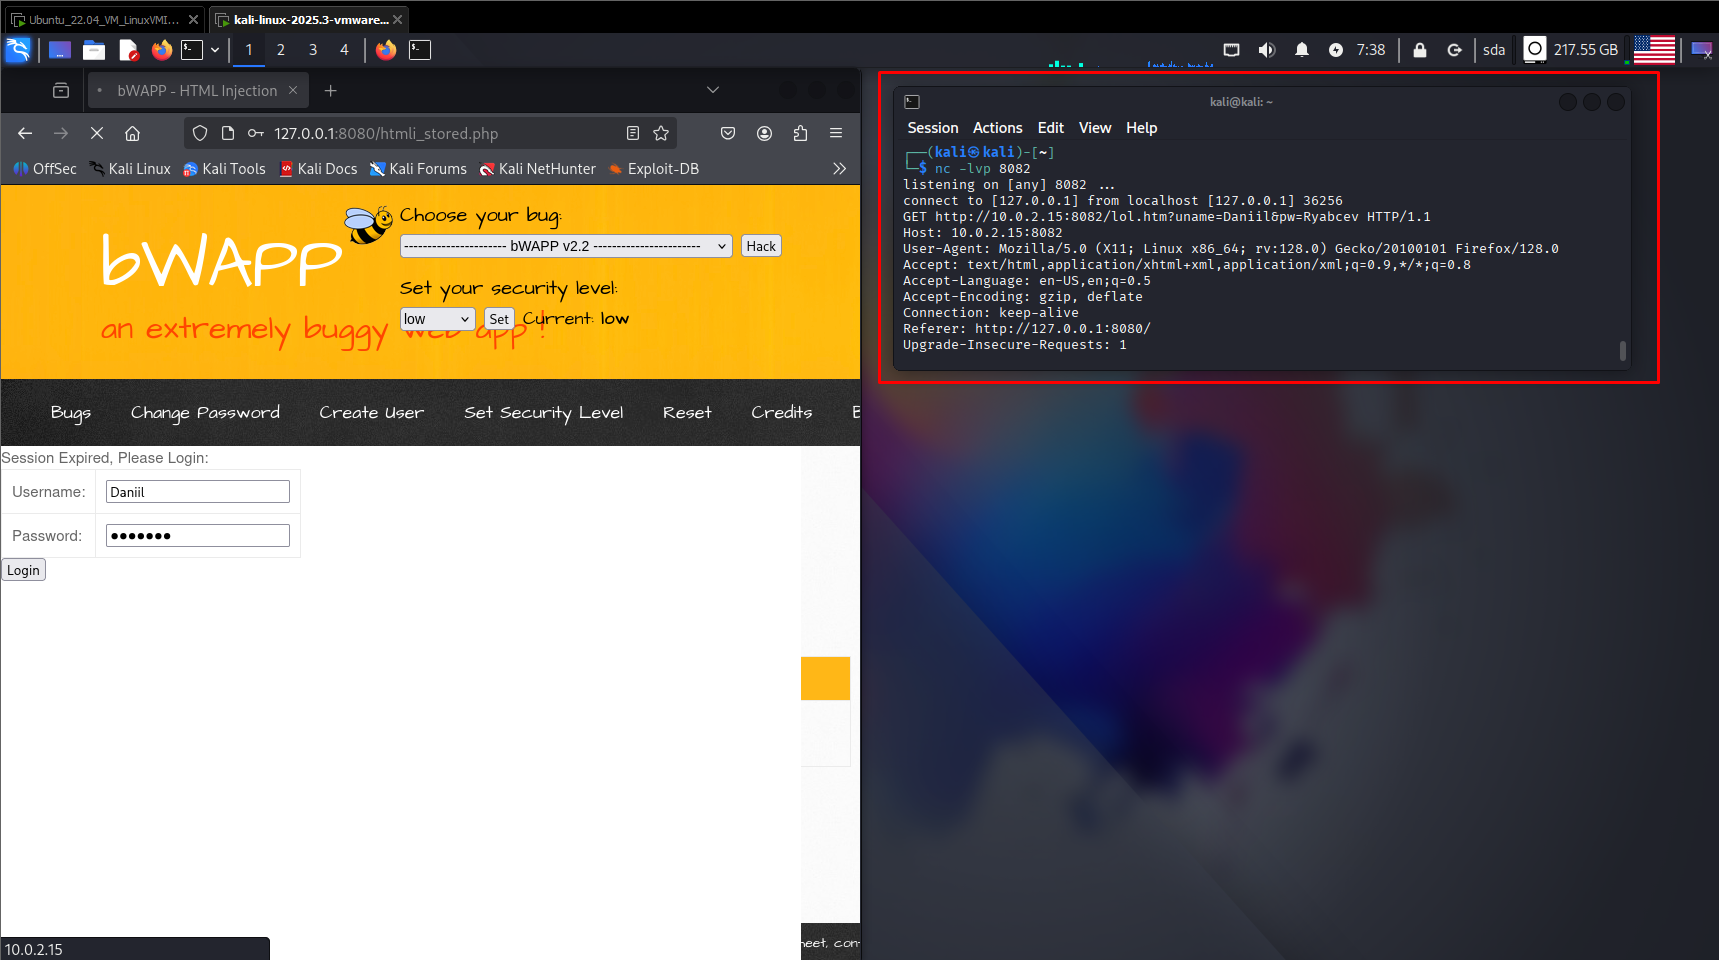Image resolution: width=1719 pixels, height=960 pixels.
Task: Expand the bWAPP bug selection dropdown
Action: tap(566, 246)
